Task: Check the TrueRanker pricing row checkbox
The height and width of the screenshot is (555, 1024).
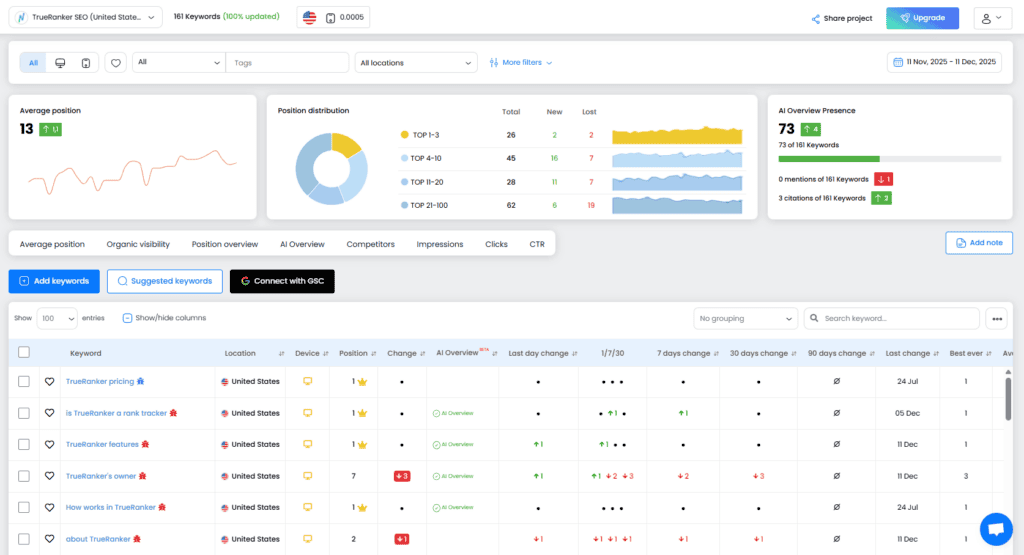Action: (x=24, y=381)
